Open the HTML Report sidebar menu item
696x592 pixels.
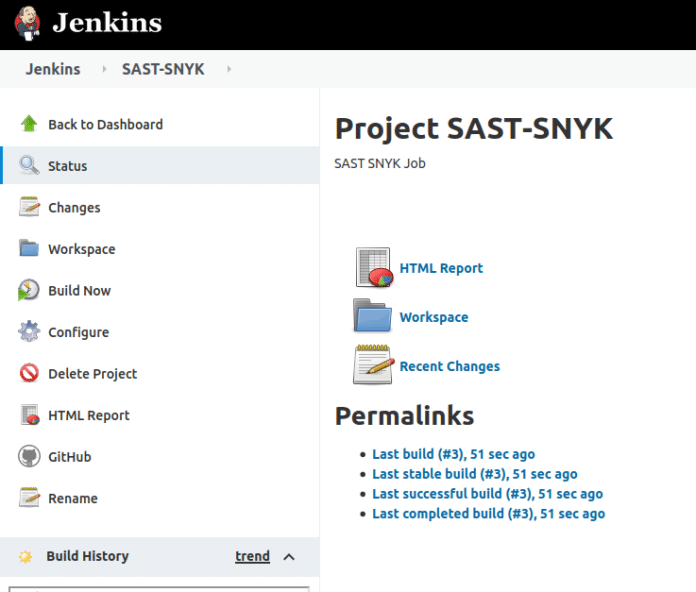click(88, 415)
